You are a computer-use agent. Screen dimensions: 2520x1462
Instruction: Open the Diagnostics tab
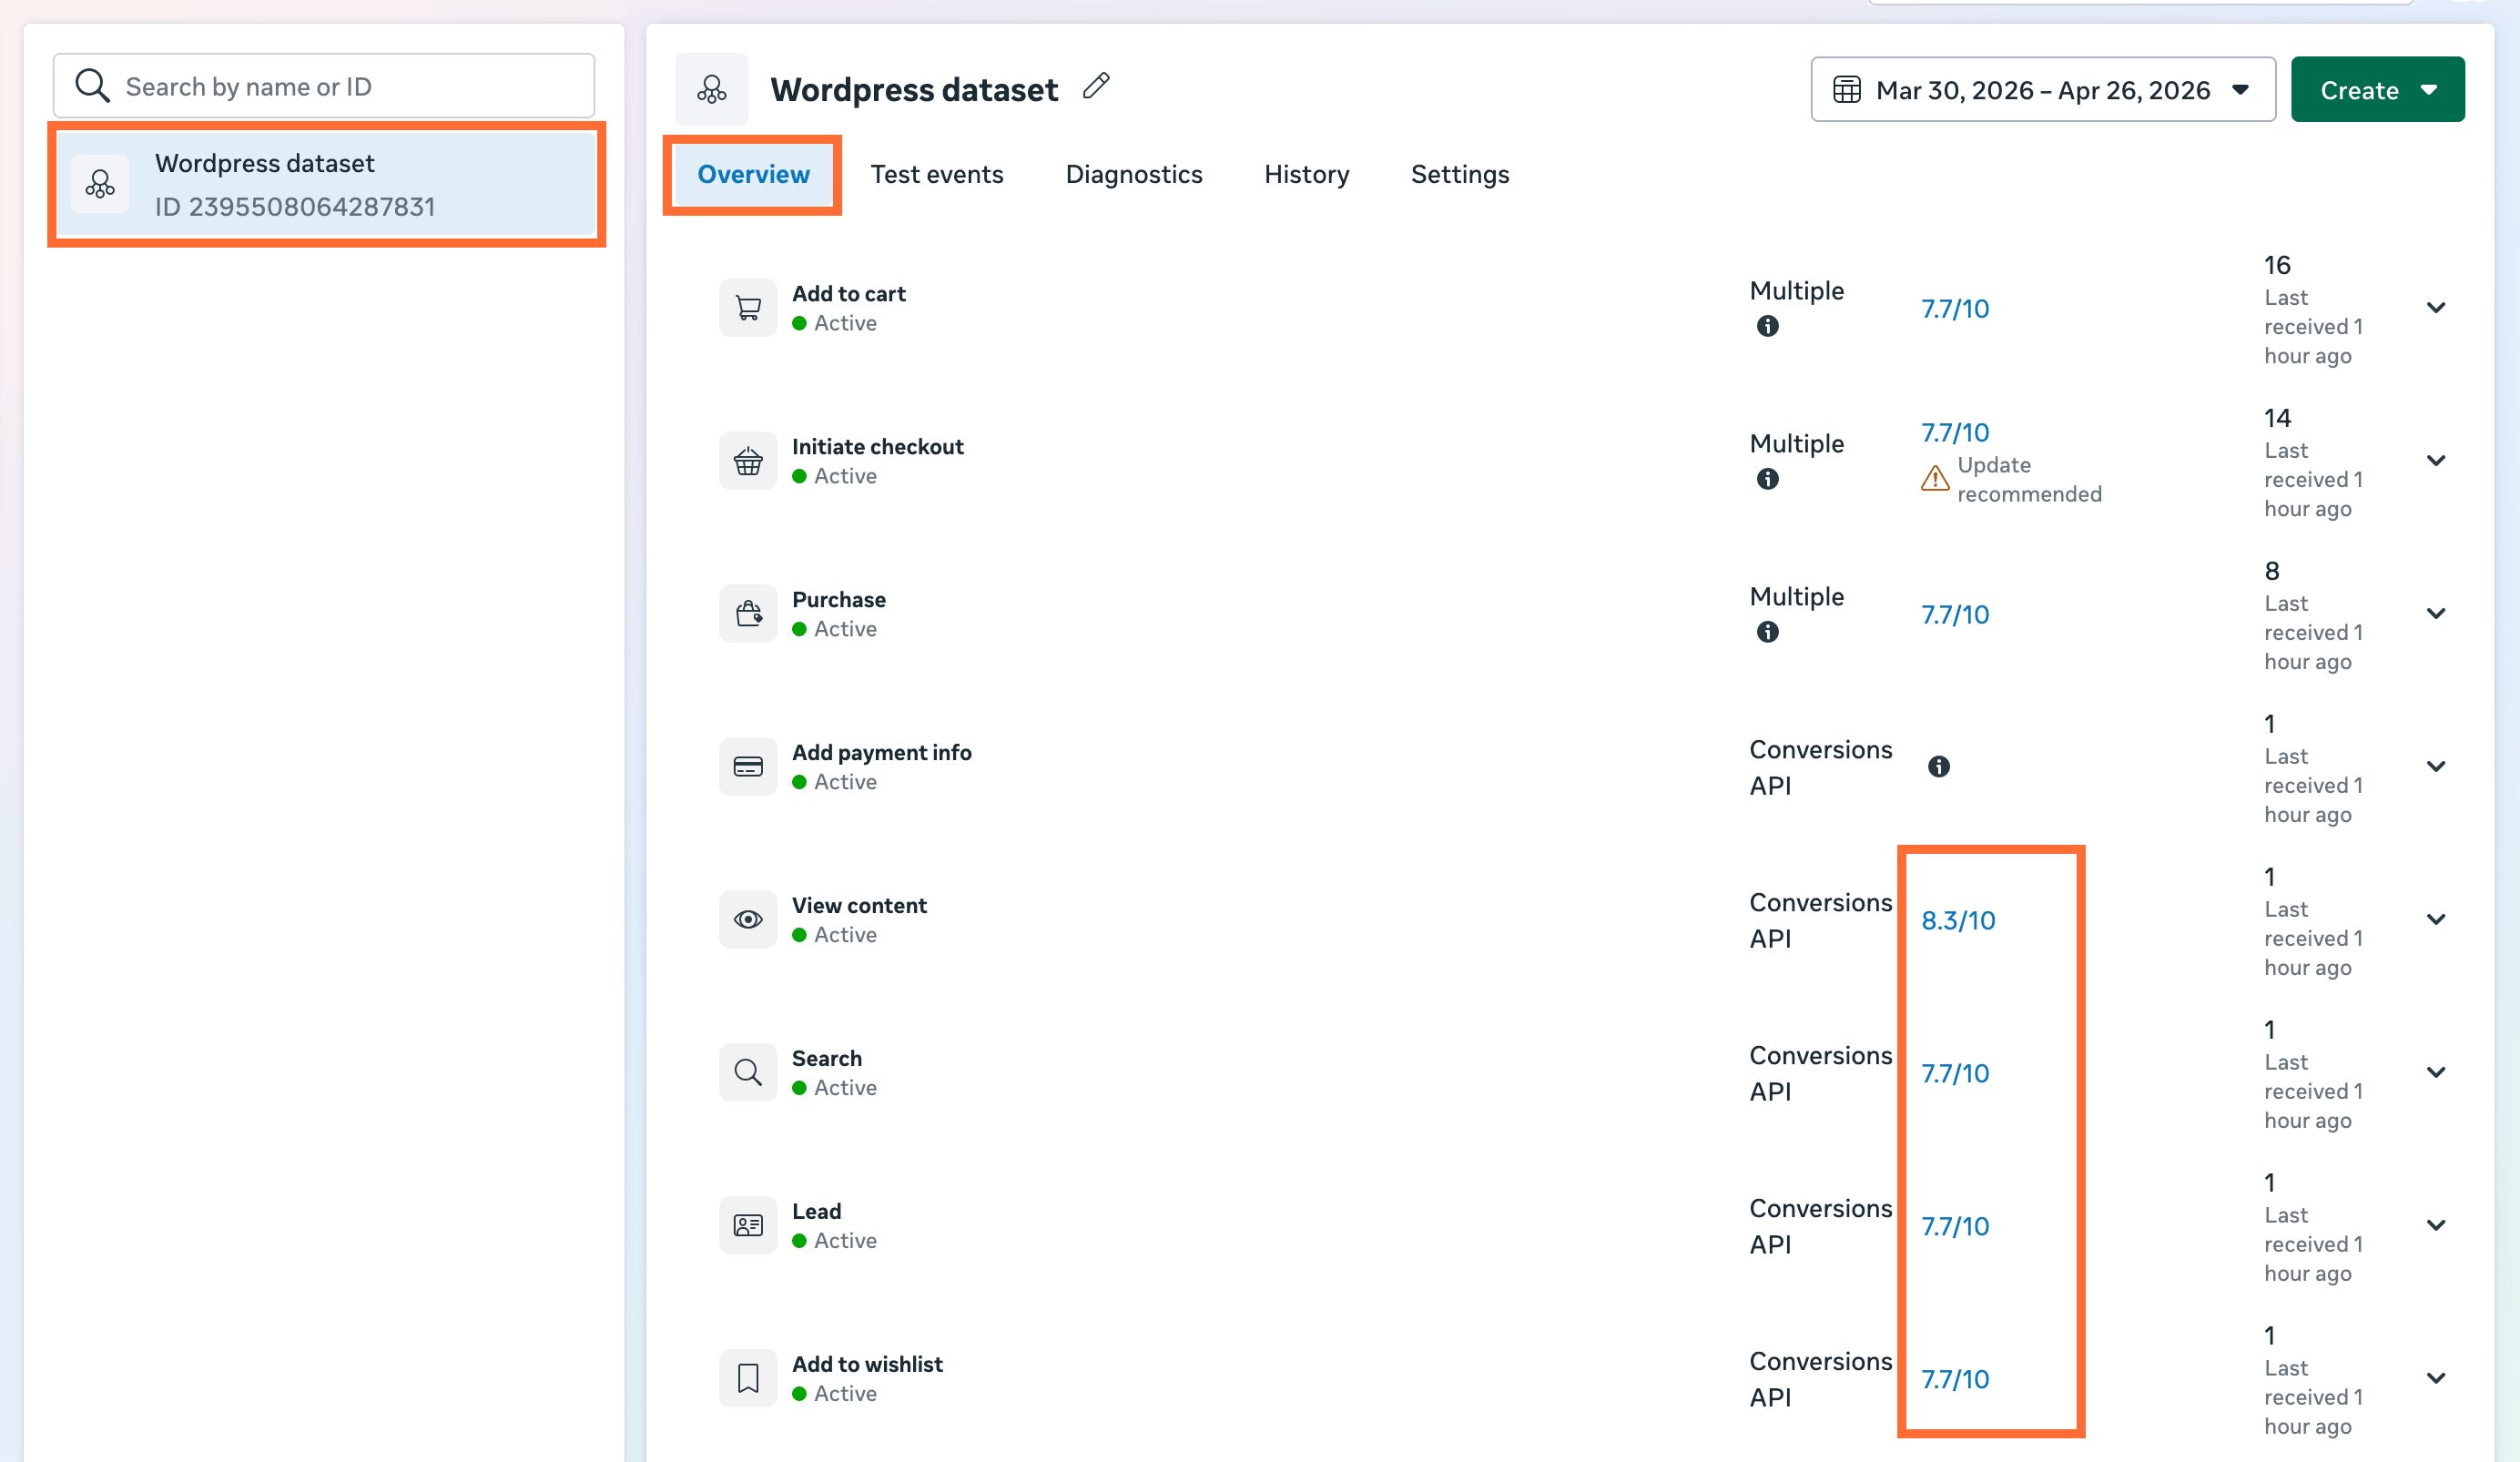tap(1133, 175)
